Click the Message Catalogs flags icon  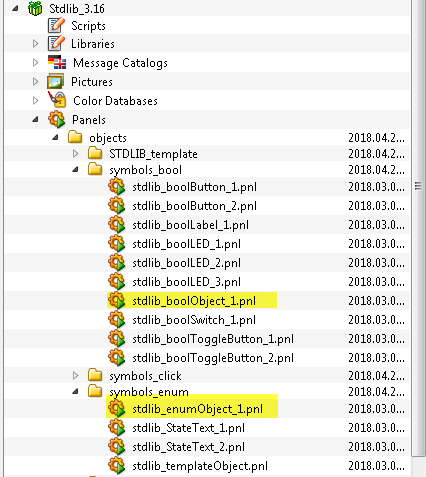[57, 62]
